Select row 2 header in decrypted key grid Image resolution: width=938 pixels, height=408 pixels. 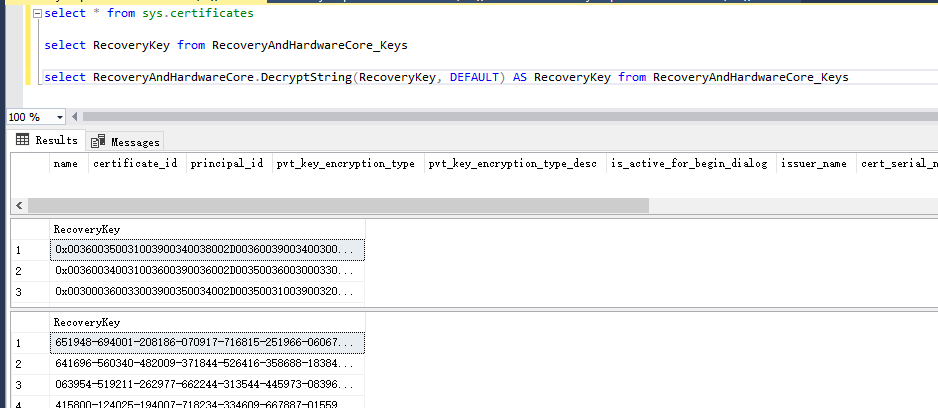30,364
